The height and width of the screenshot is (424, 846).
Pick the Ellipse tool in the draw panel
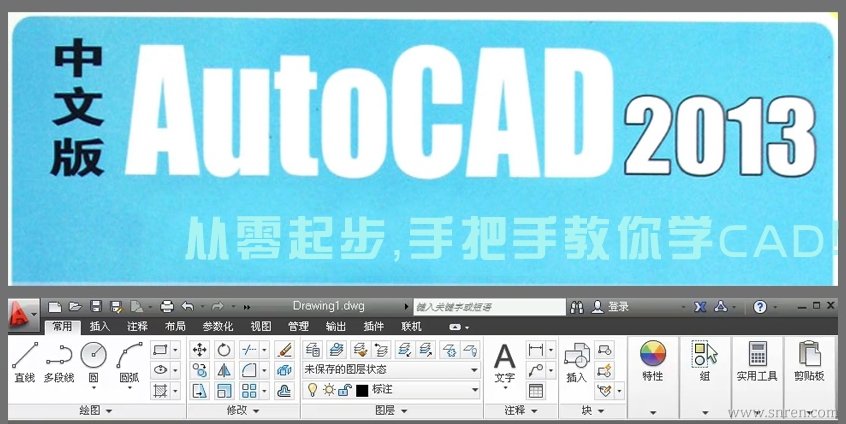(x=160, y=370)
